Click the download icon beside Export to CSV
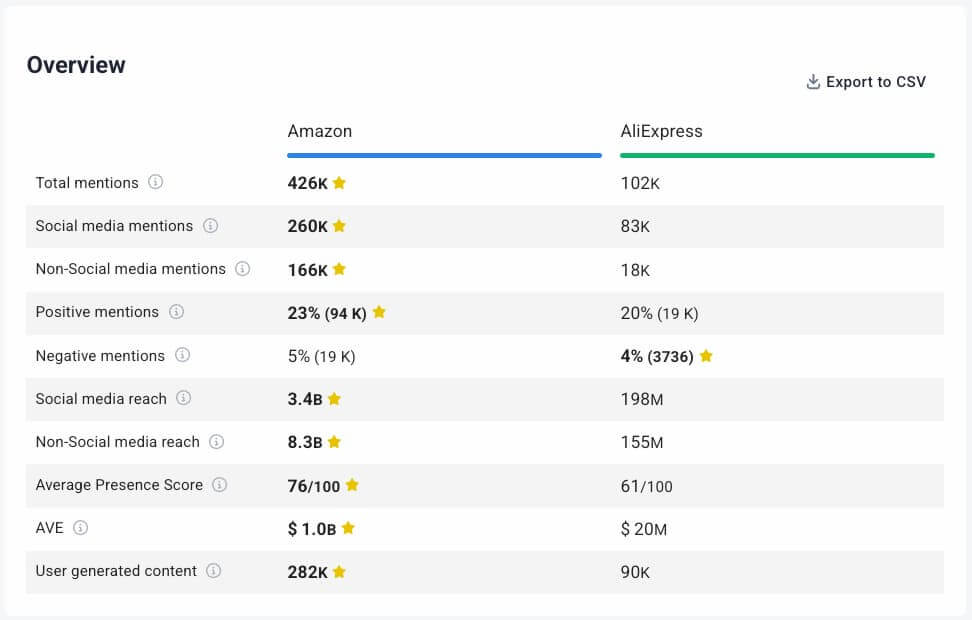The height and width of the screenshot is (620, 972). 813,82
